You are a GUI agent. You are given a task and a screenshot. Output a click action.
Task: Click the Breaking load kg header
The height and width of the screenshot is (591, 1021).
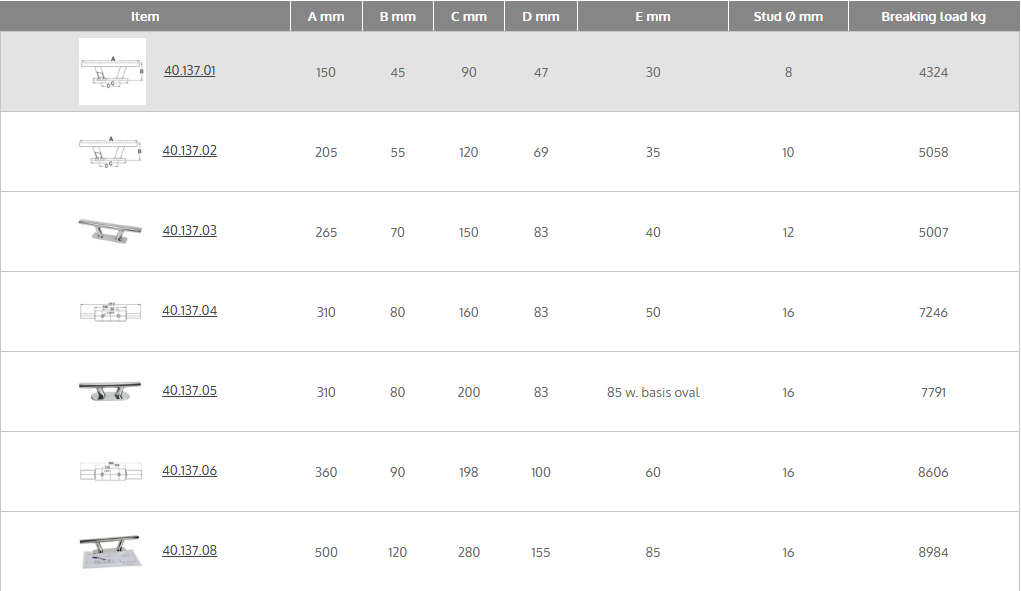pyautogui.click(x=933, y=17)
